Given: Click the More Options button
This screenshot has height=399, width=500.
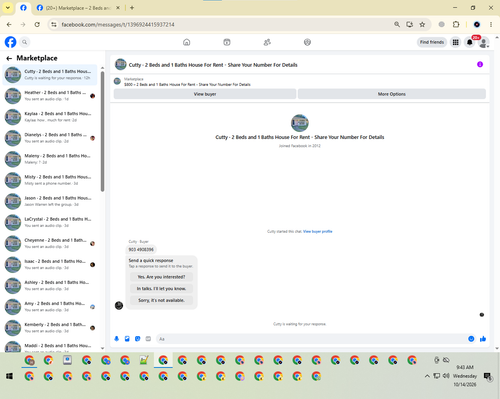Looking at the screenshot, I should coord(392,94).
